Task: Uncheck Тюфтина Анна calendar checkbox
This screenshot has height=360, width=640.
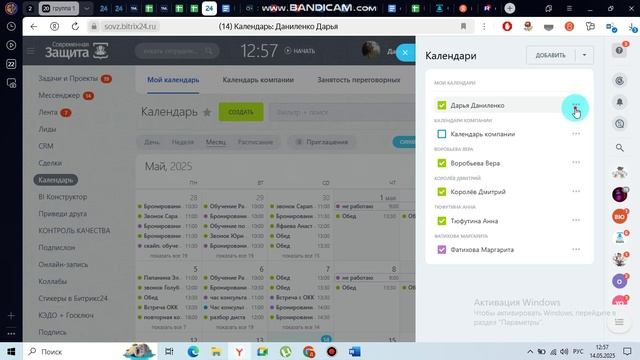Action: point(442,221)
